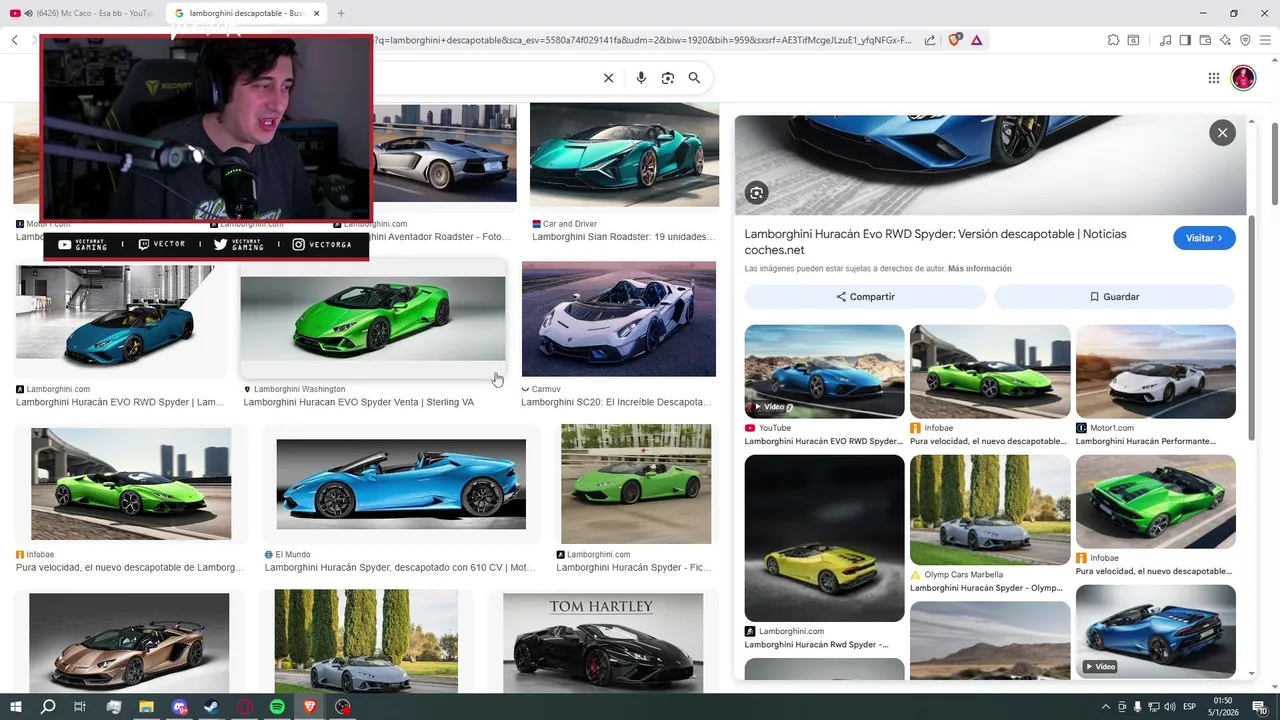The height and width of the screenshot is (720, 1280).
Task: Click the preview panel vertical scrollbar
Action: coord(1252,328)
